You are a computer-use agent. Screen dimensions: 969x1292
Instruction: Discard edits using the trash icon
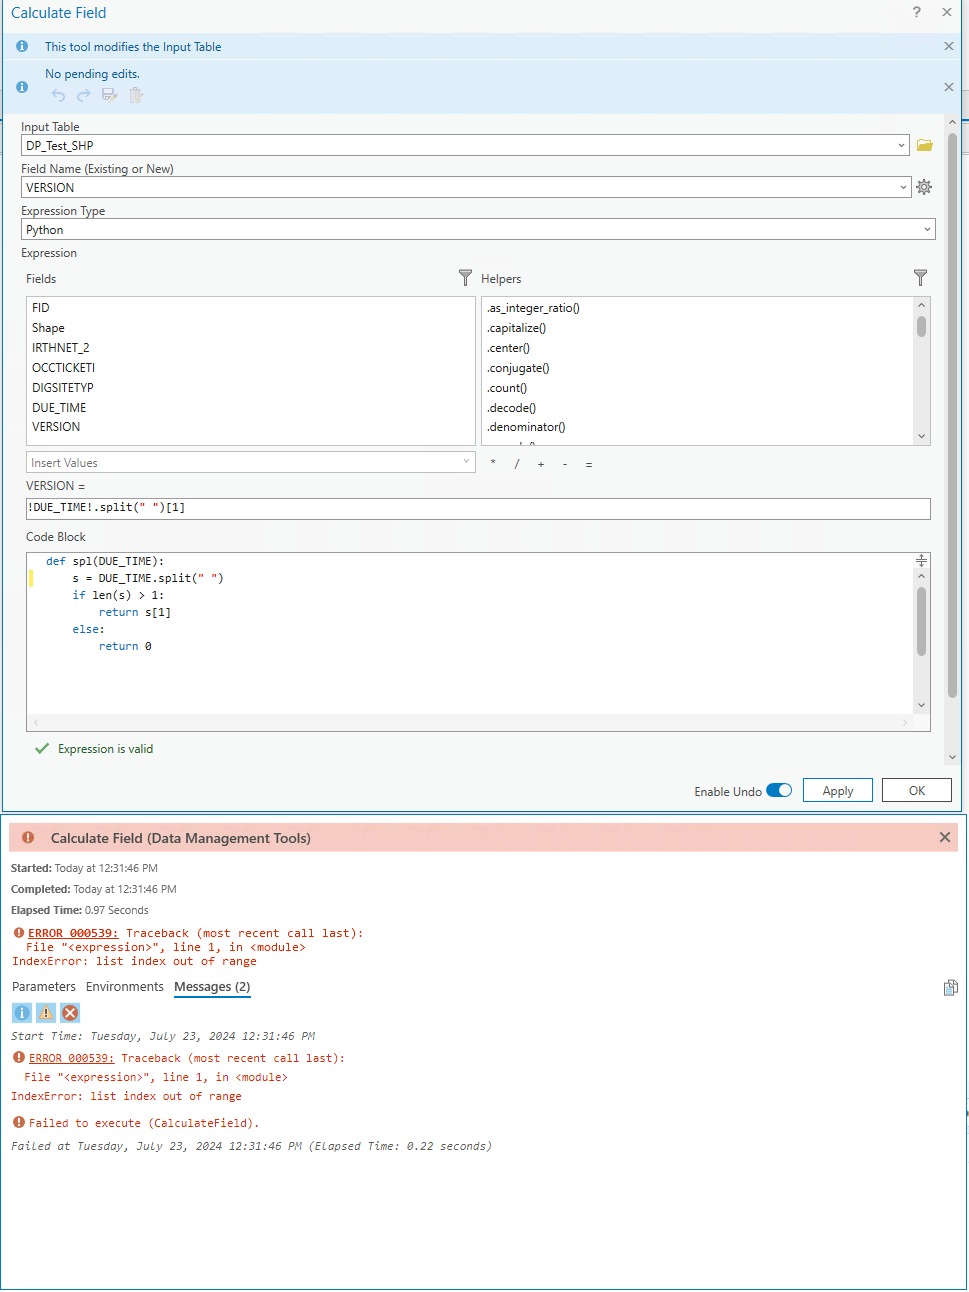[135, 95]
